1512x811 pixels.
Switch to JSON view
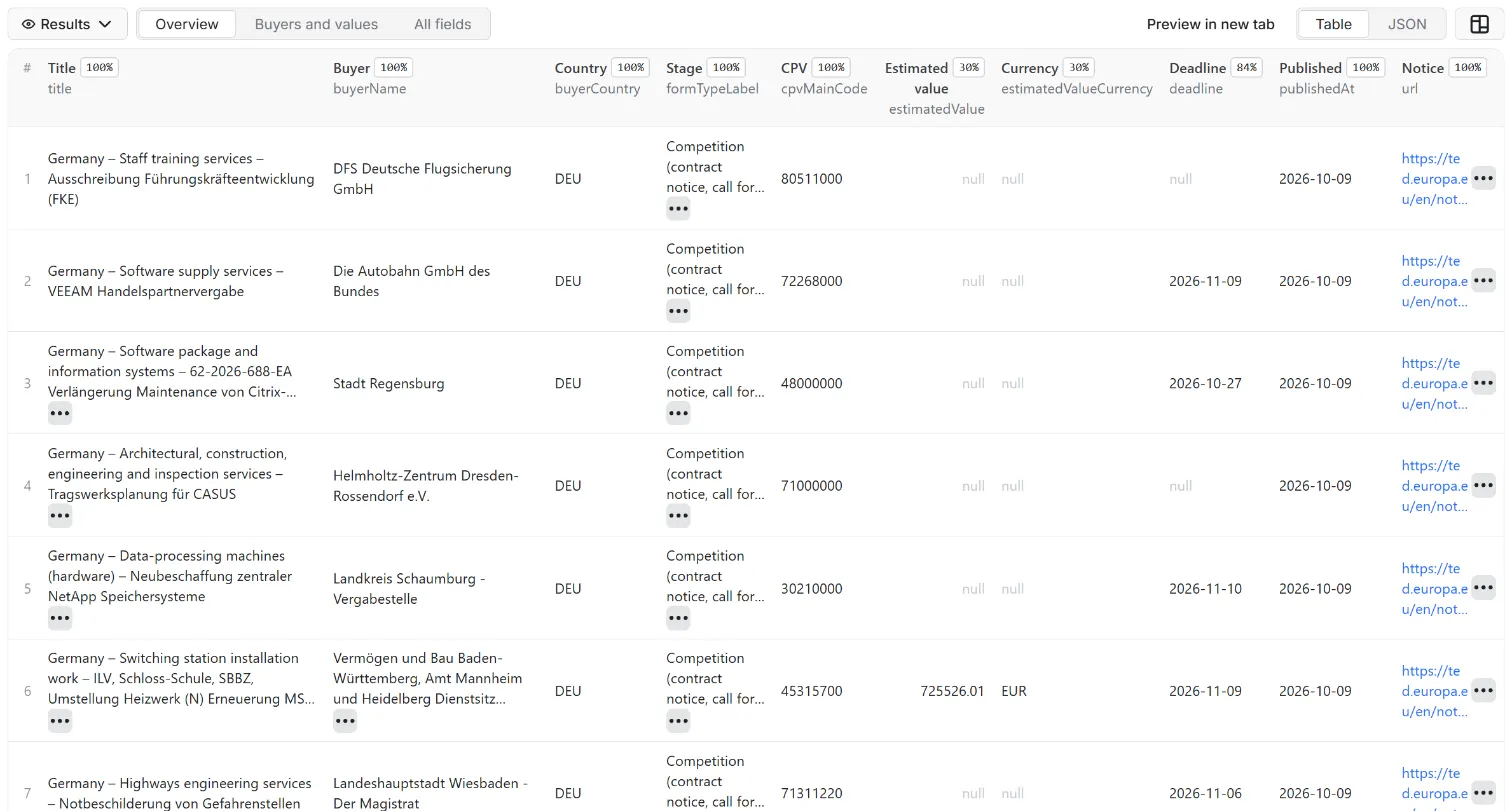1407,24
